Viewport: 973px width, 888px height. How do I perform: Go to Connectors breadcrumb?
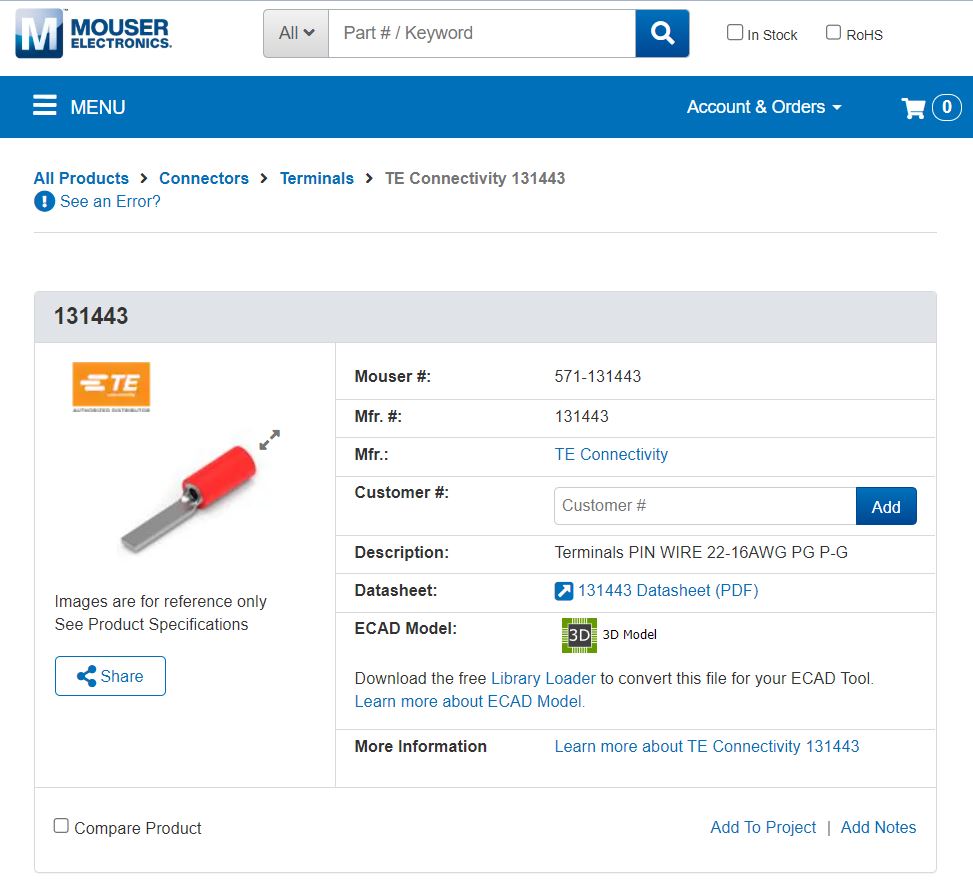[x=204, y=178]
